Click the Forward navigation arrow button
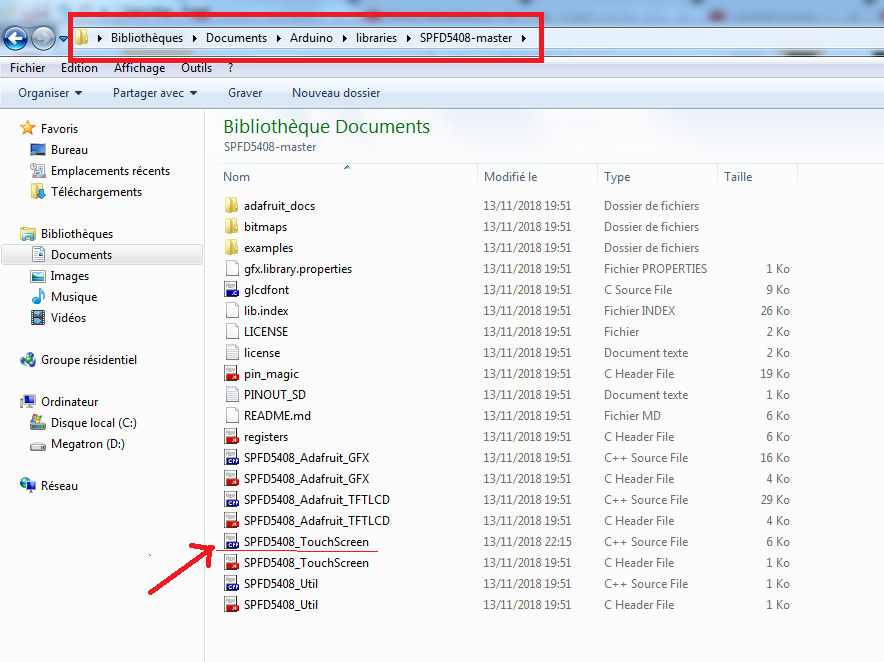 click(x=43, y=38)
